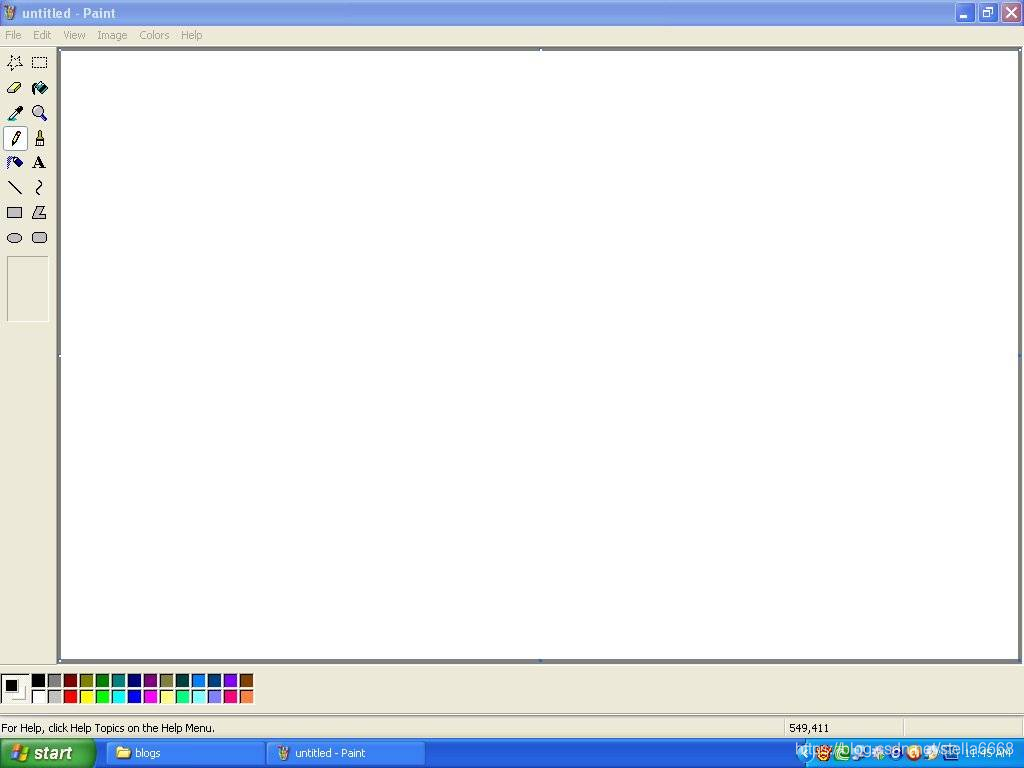
Task: Click the Windows start button
Action: 47,753
